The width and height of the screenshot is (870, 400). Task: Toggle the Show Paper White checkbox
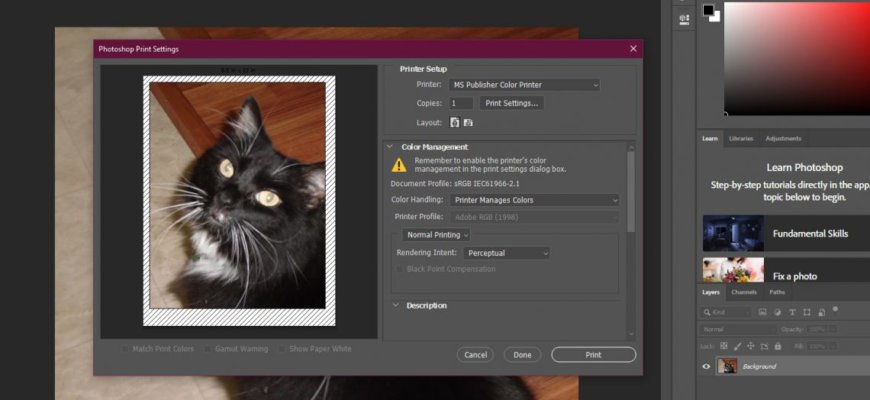pos(283,349)
